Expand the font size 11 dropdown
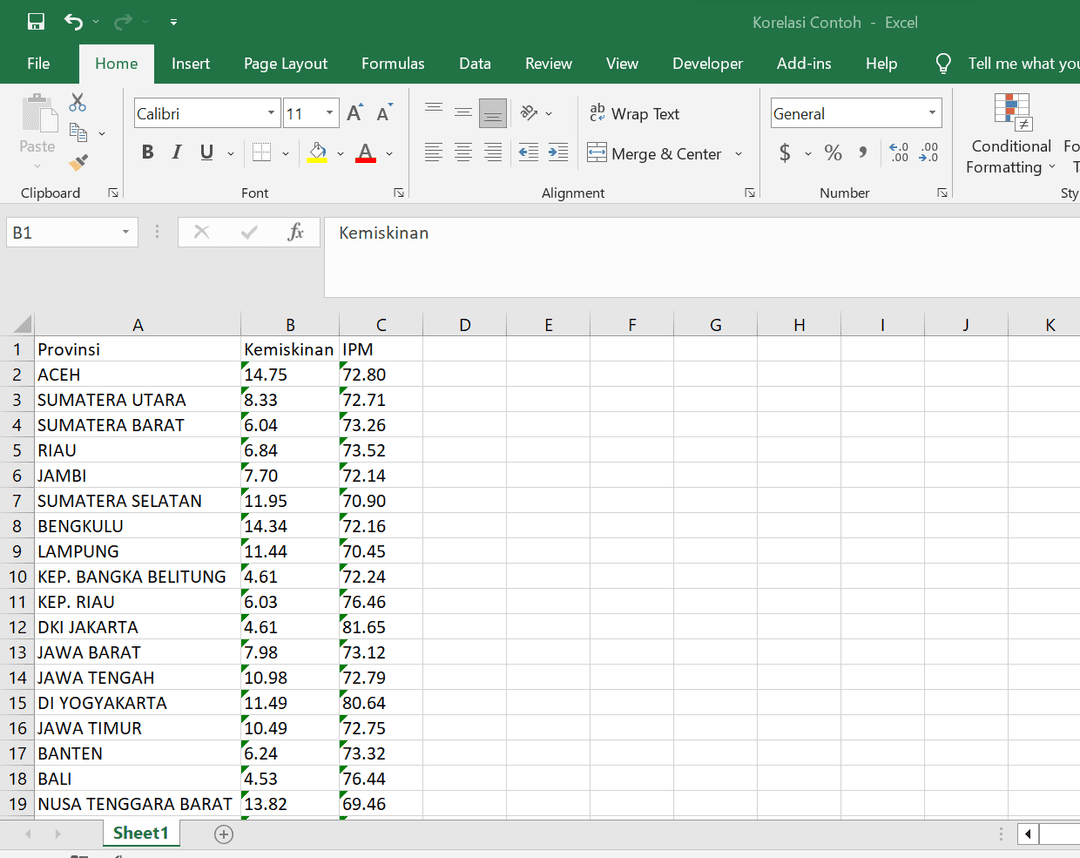This screenshot has height=858, width=1080. pos(329,113)
